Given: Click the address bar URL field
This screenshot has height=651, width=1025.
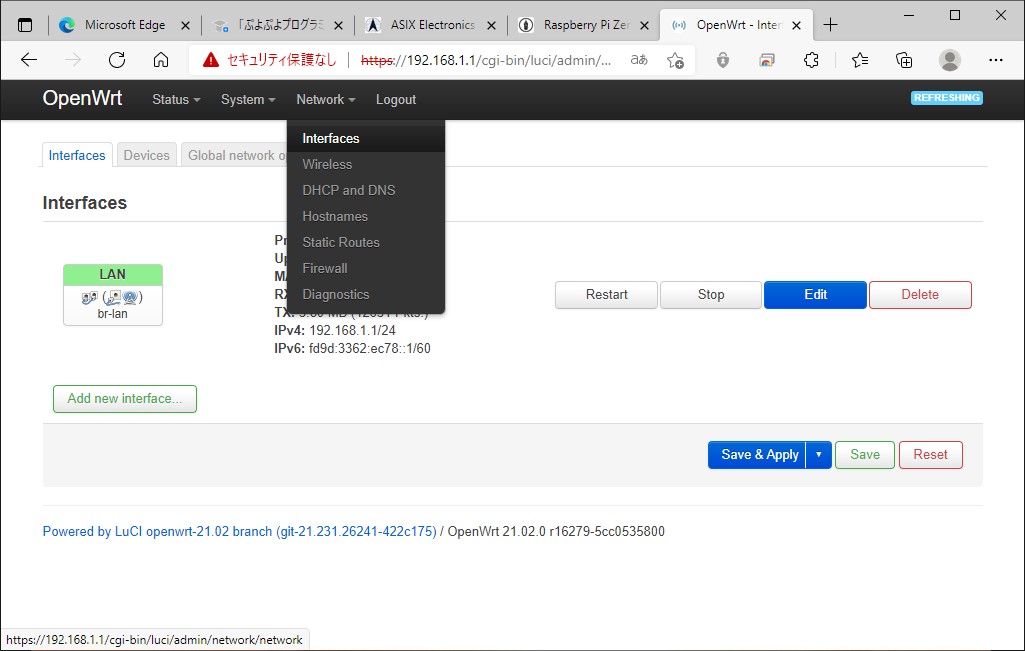Looking at the screenshot, I should point(486,60).
